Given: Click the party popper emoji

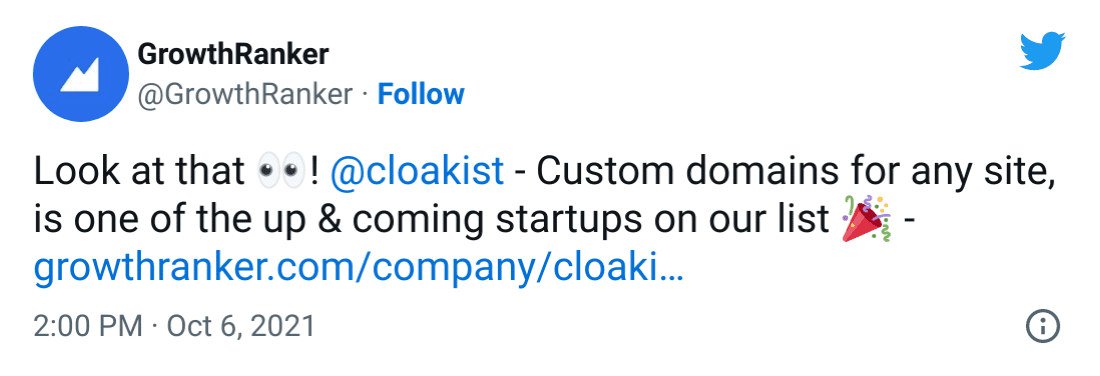Looking at the screenshot, I should click(x=866, y=220).
